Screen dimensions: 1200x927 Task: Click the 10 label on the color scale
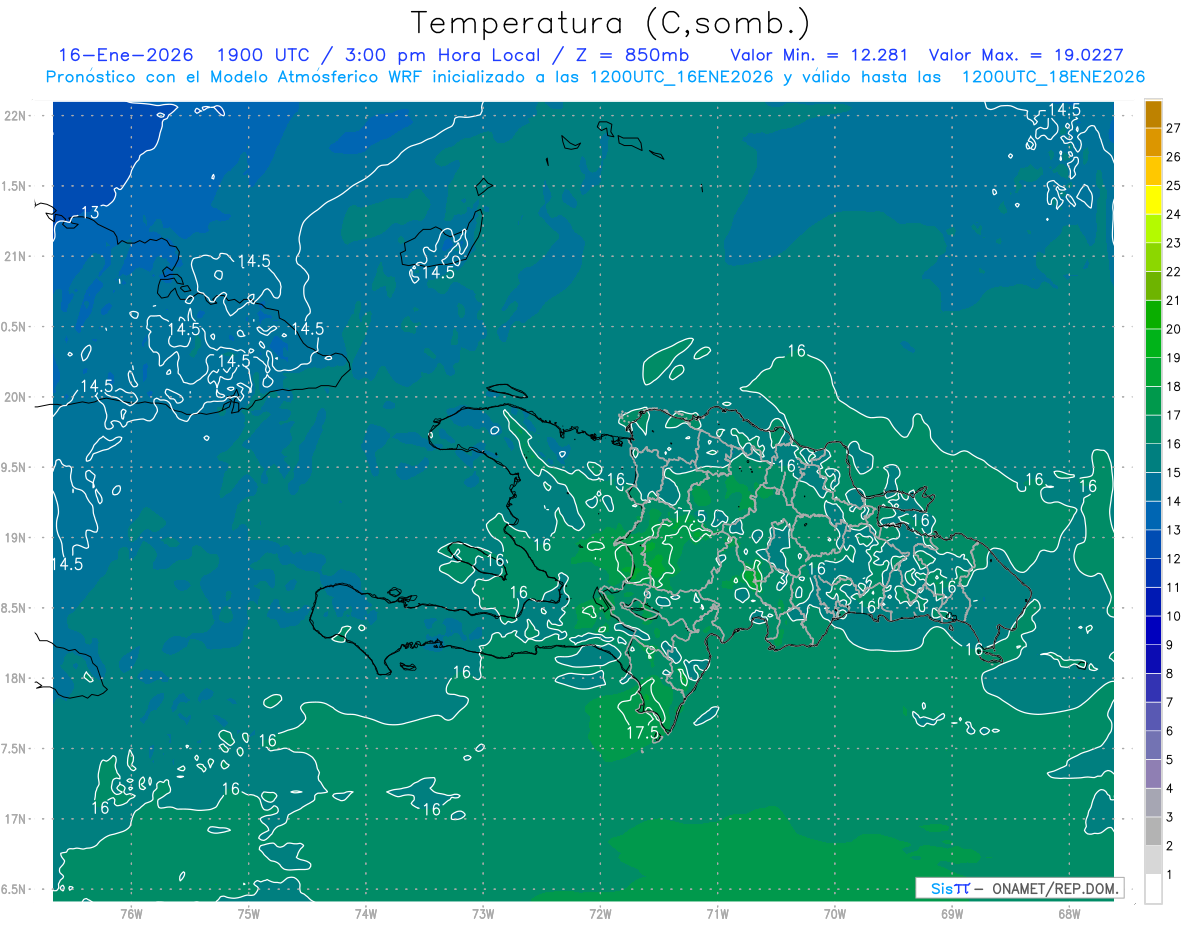pyautogui.click(x=1174, y=616)
